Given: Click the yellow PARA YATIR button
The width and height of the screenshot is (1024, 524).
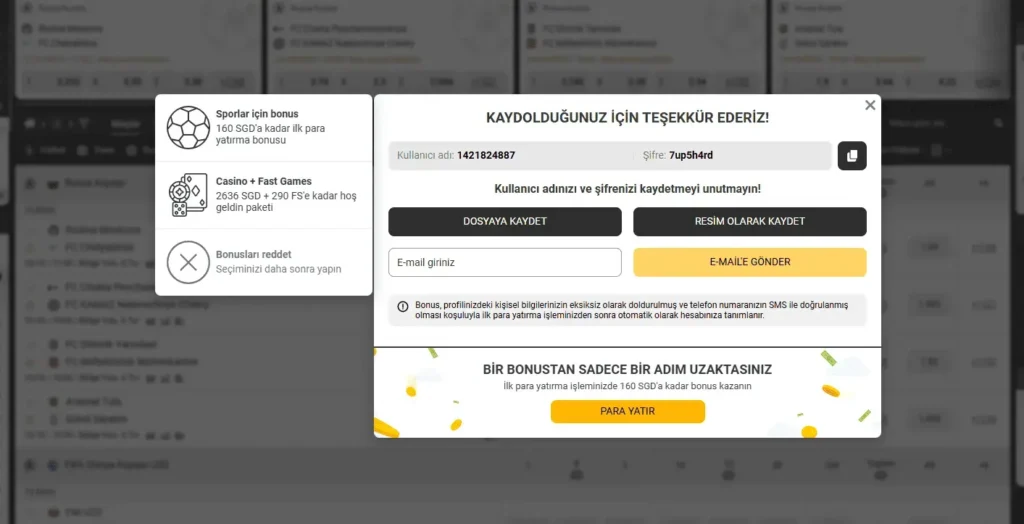Looking at the screenshot, I should pos(627,411).
